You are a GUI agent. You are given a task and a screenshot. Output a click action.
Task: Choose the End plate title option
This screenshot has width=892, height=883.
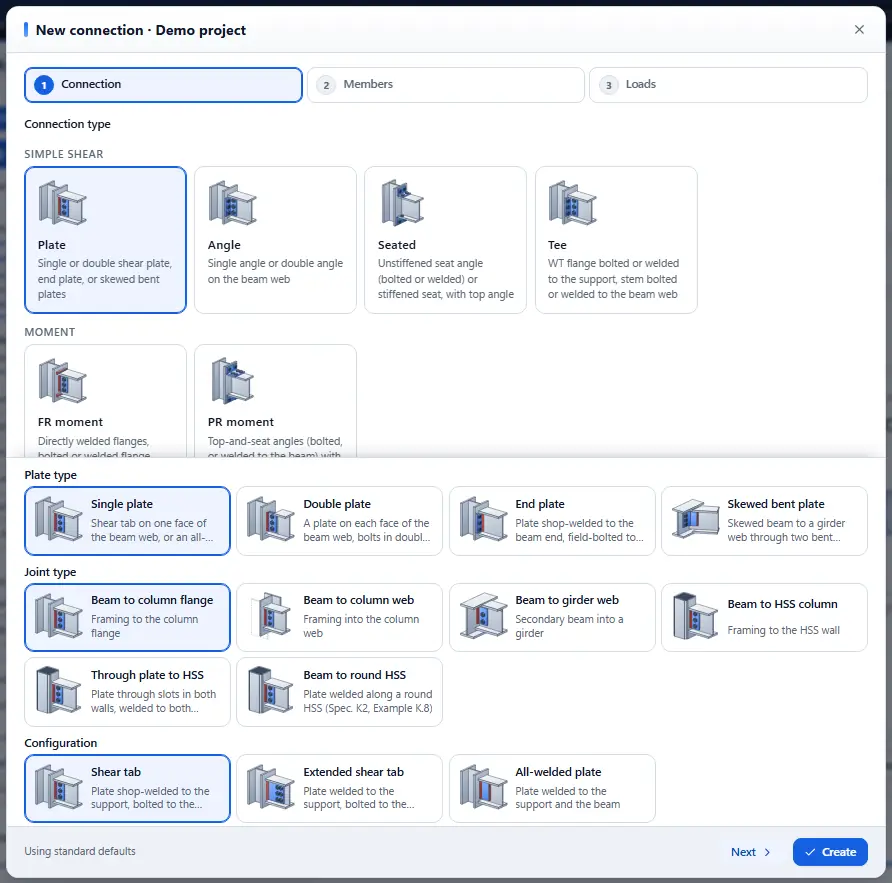[540, 504]
